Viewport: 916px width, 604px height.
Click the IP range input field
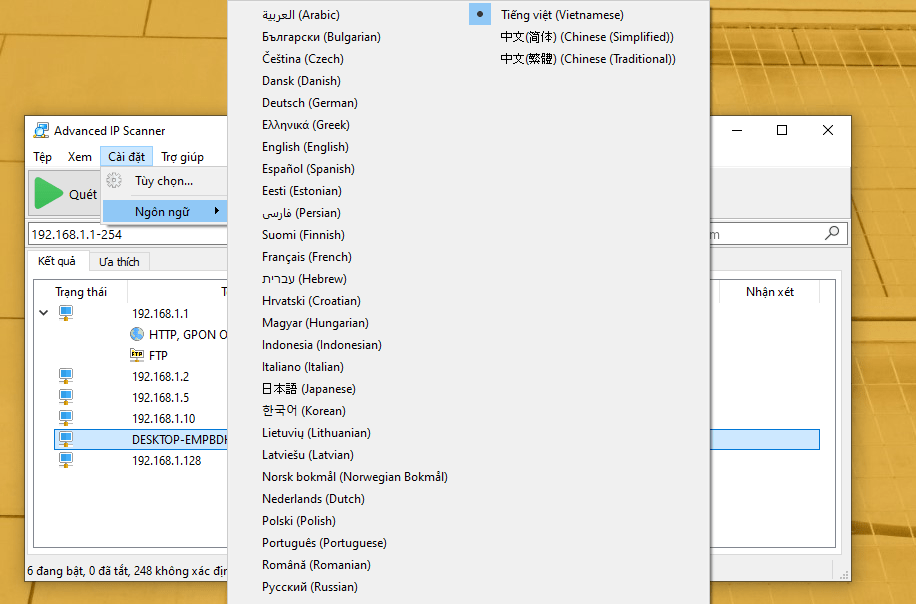click(x=127, y=234)
